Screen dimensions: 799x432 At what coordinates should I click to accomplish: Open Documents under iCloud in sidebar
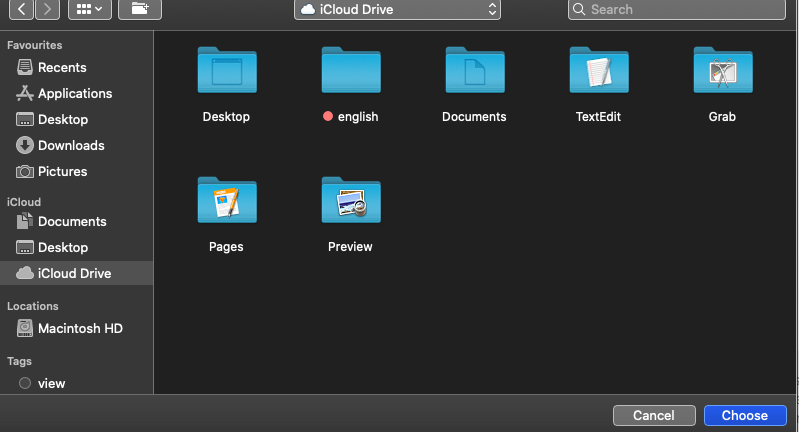[x=76, y=221]
